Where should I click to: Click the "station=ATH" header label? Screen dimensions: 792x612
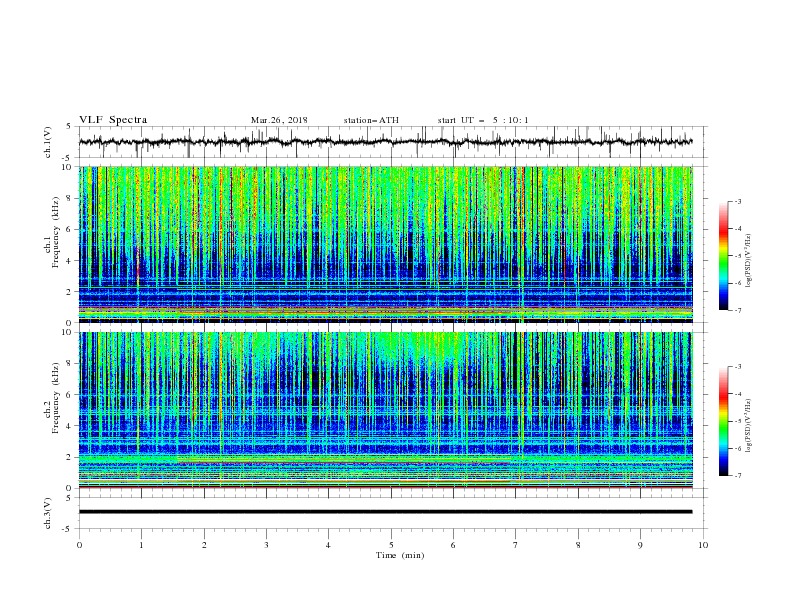(371, 120)
